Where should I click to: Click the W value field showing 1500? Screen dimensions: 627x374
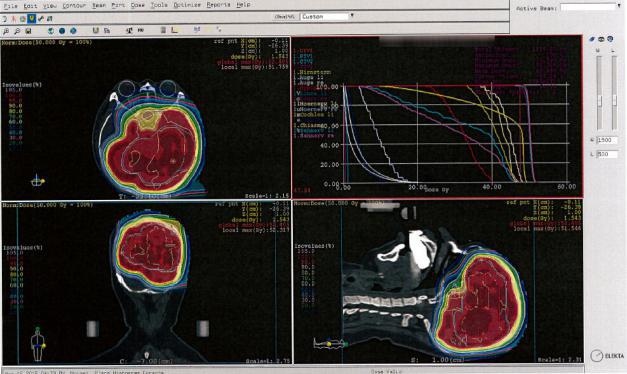(607, 140)
